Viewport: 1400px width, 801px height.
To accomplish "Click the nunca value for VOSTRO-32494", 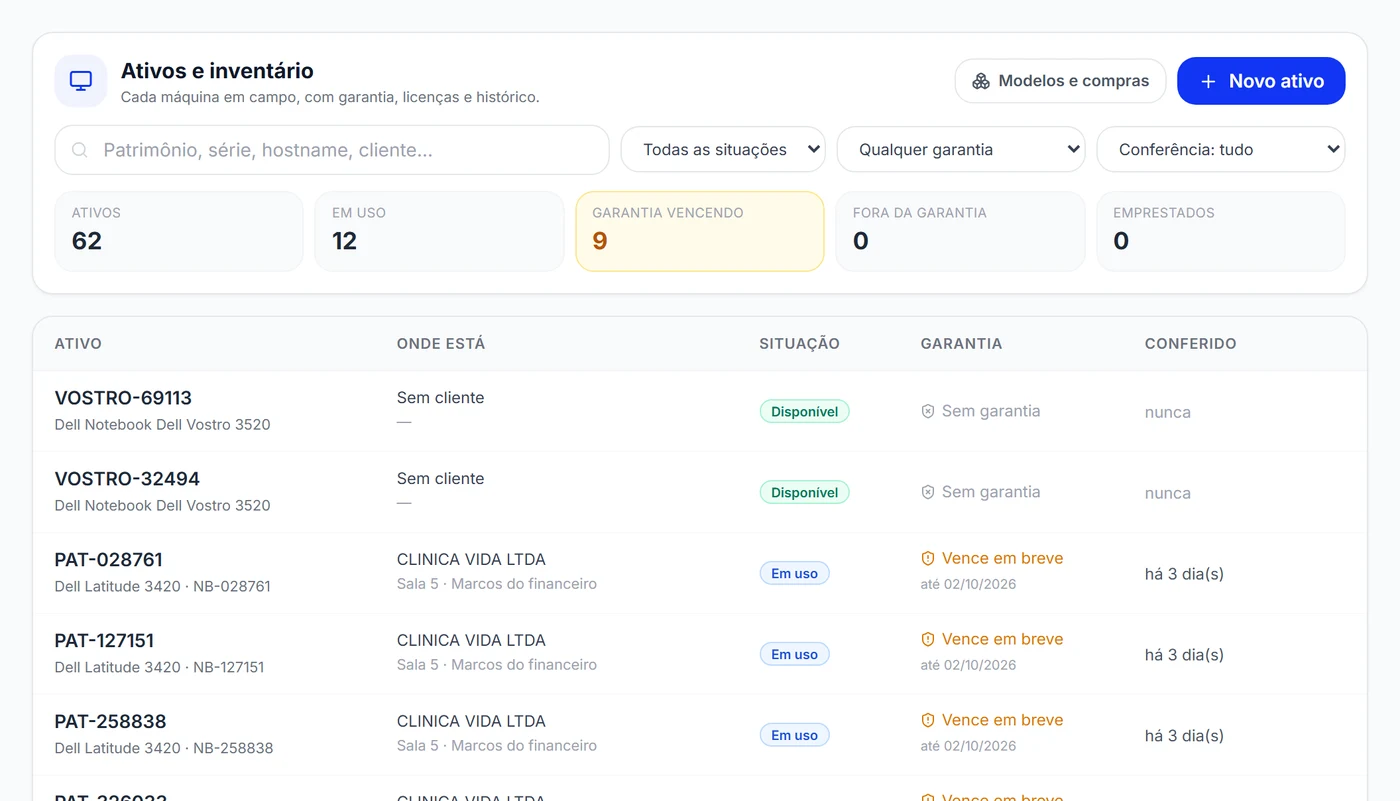I will [x=1168, y=493].
